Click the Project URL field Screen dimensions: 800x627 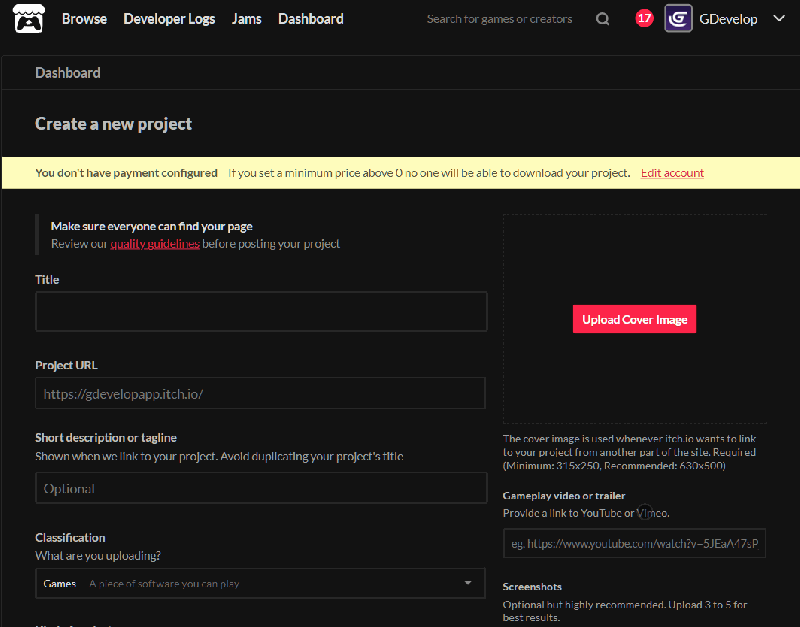pos(260,393)
